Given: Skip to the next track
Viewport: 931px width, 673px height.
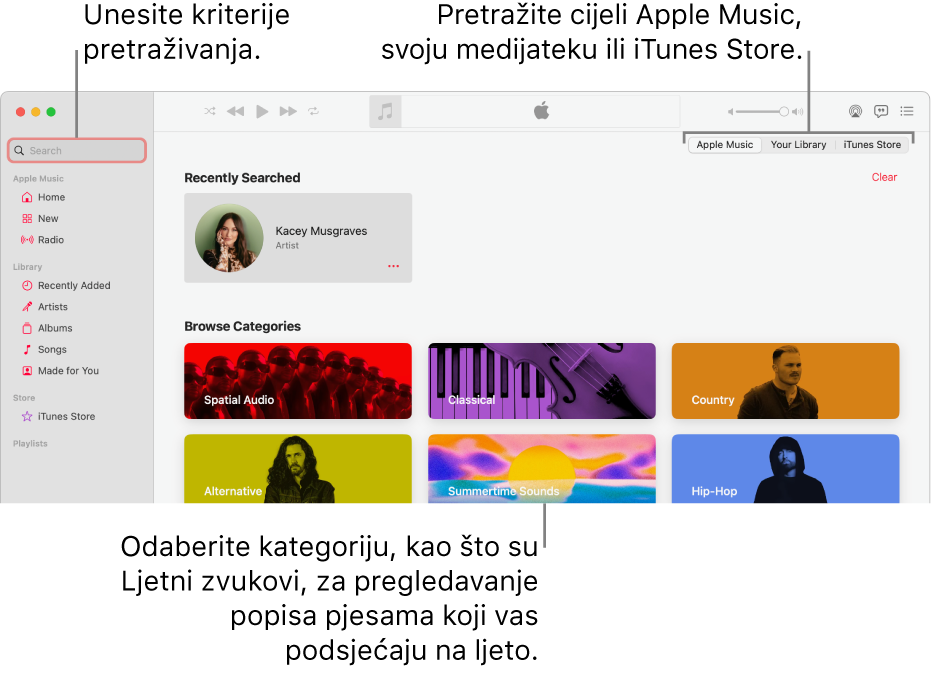Looking at the screenshot, I should click(288, 111).
